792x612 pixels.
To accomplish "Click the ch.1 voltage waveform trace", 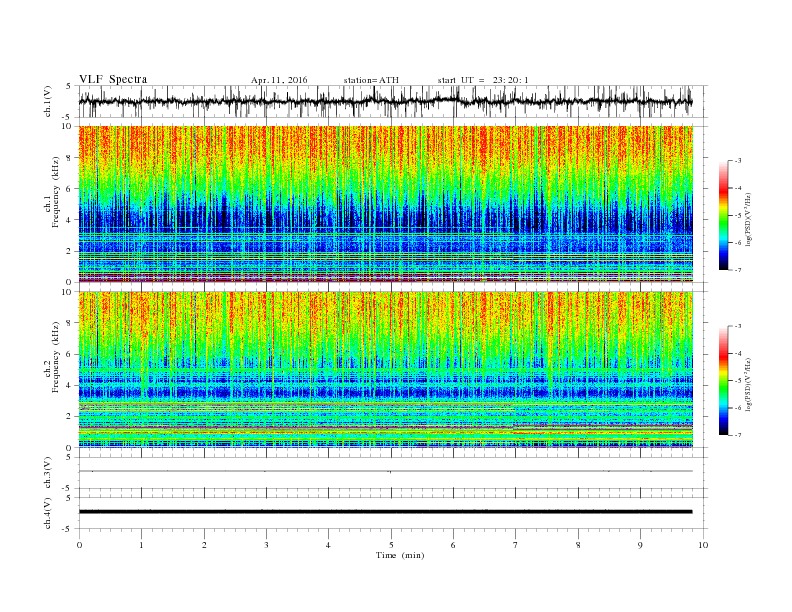I will point(385,101).
